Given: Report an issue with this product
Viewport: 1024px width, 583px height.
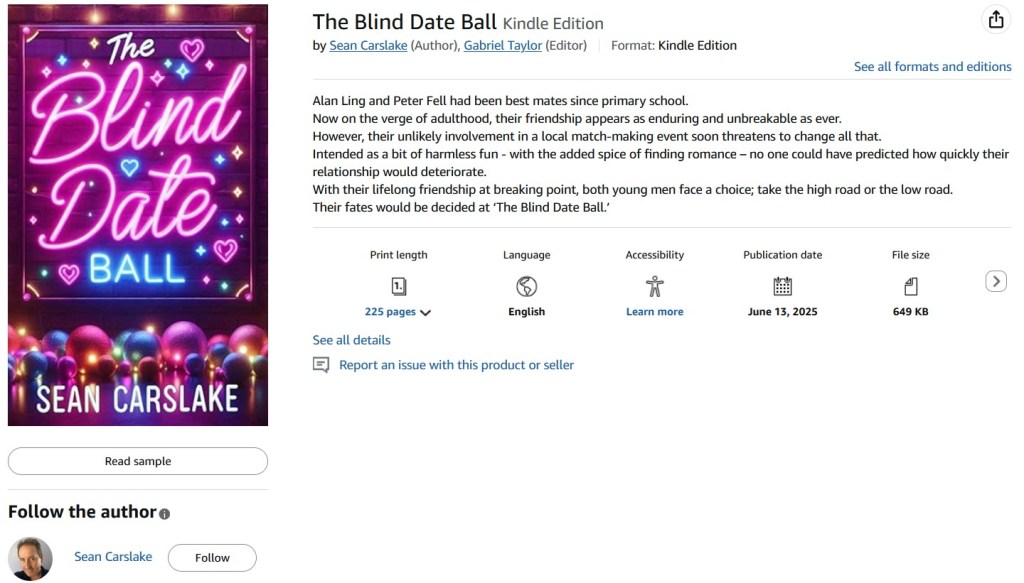Looking at the screenshot, I should coord(456,365).
